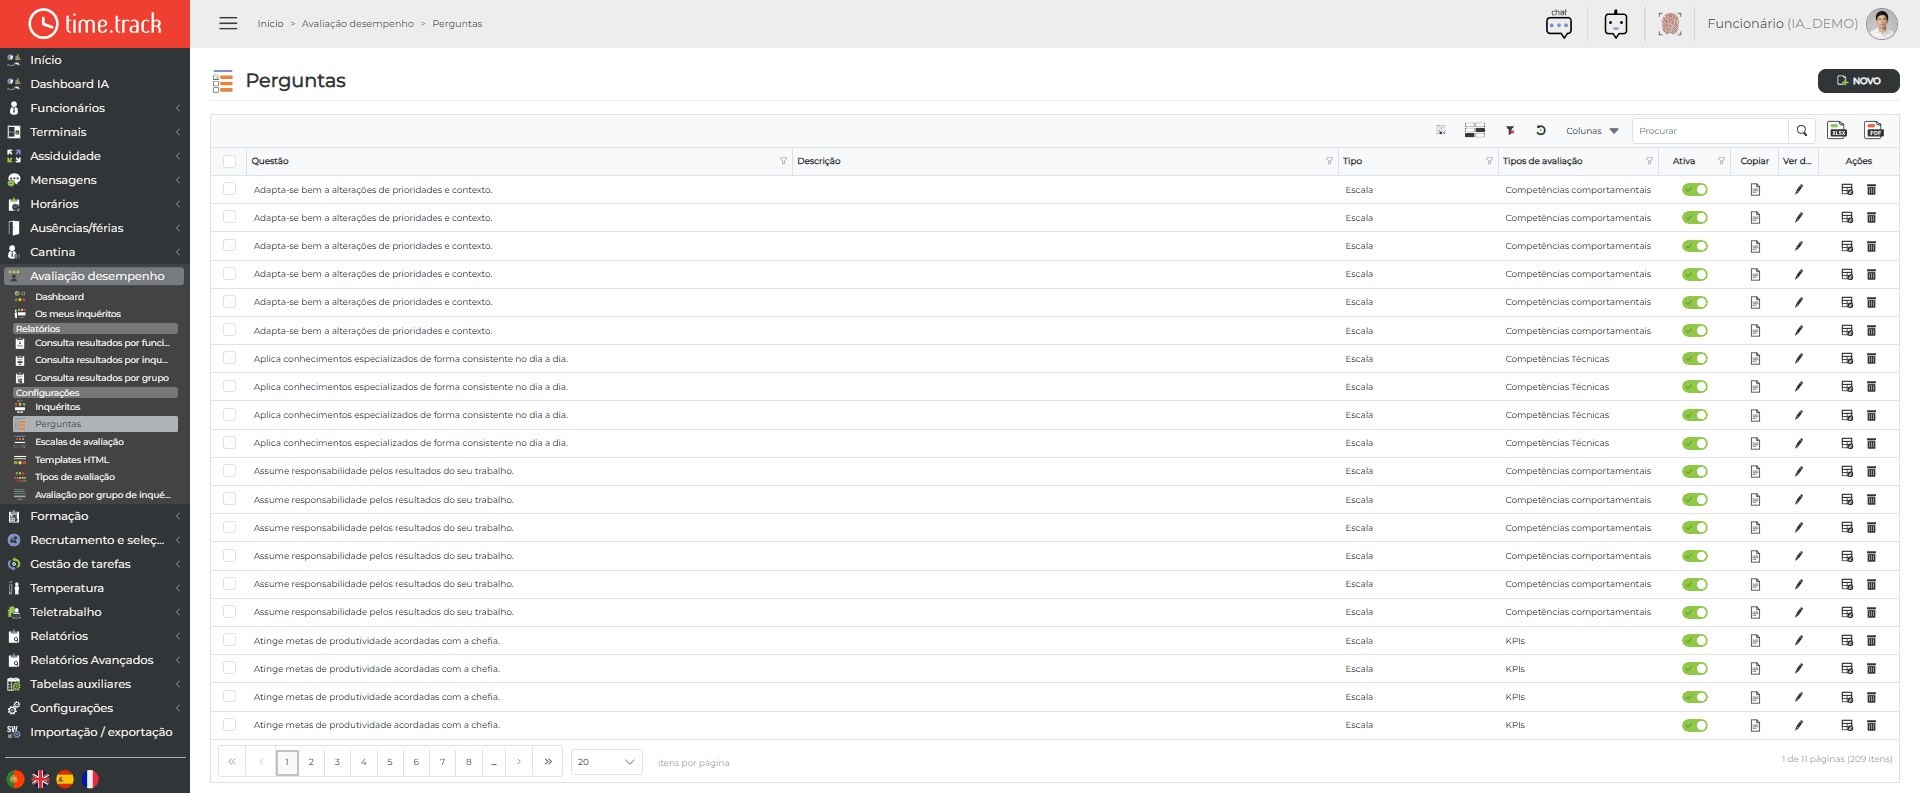Expand the Relatórios Avançados sidebar section
The image size is (1920, 793).
(95, 660)
